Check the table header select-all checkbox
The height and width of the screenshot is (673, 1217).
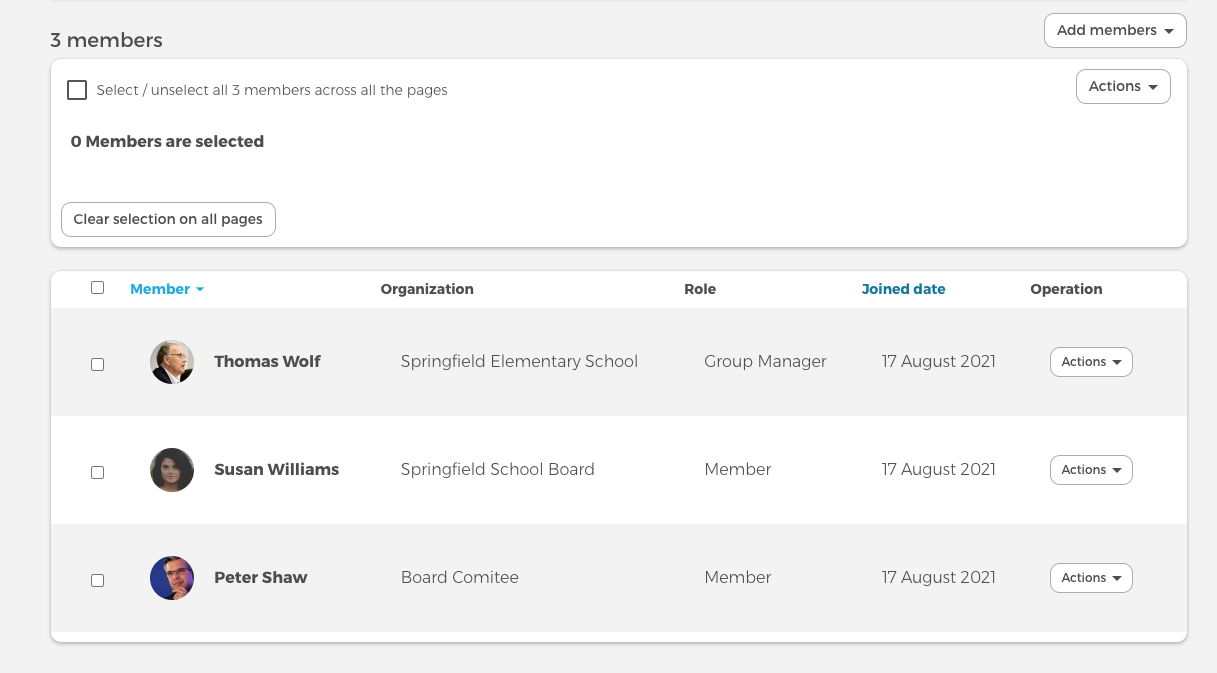(97, 288)
